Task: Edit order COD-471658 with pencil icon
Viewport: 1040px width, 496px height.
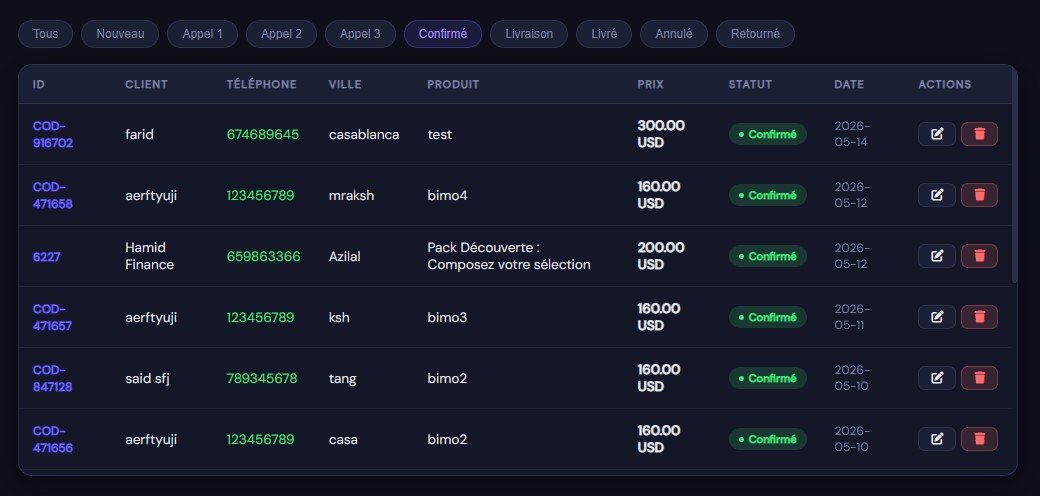Action: coord(937,195)
